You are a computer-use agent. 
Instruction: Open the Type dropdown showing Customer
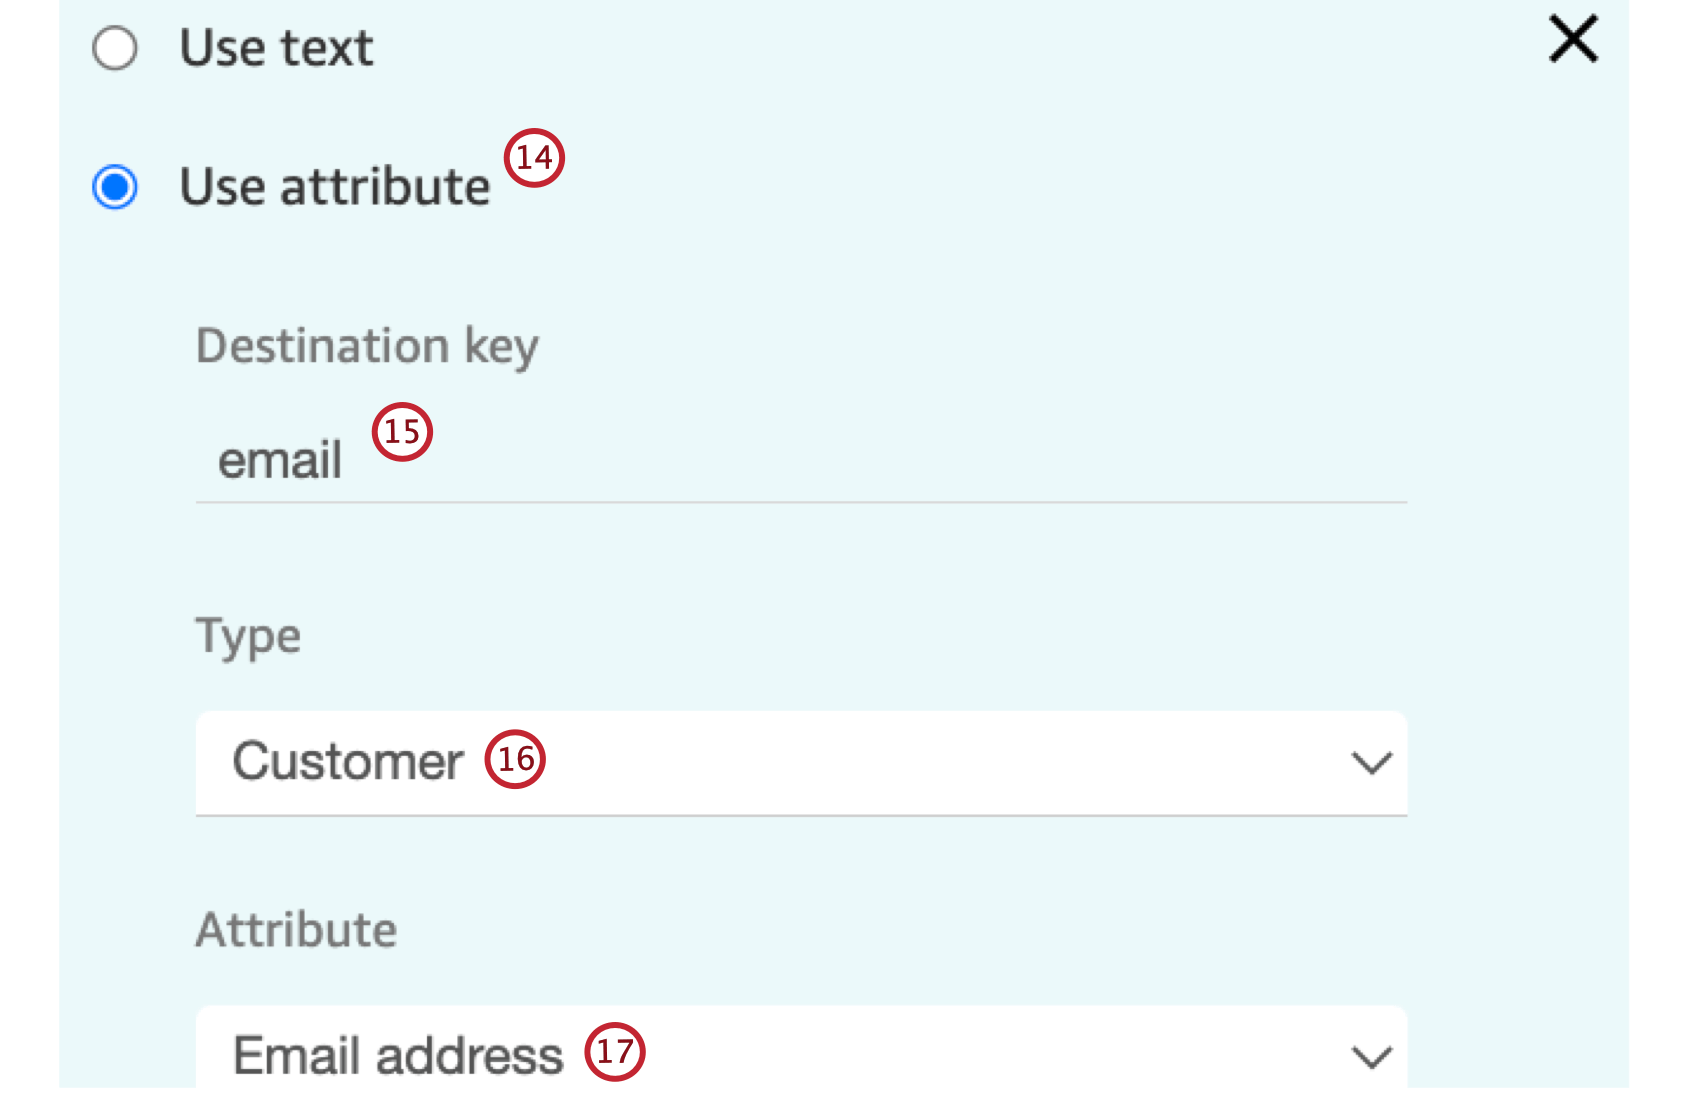(x=800, y=764)
